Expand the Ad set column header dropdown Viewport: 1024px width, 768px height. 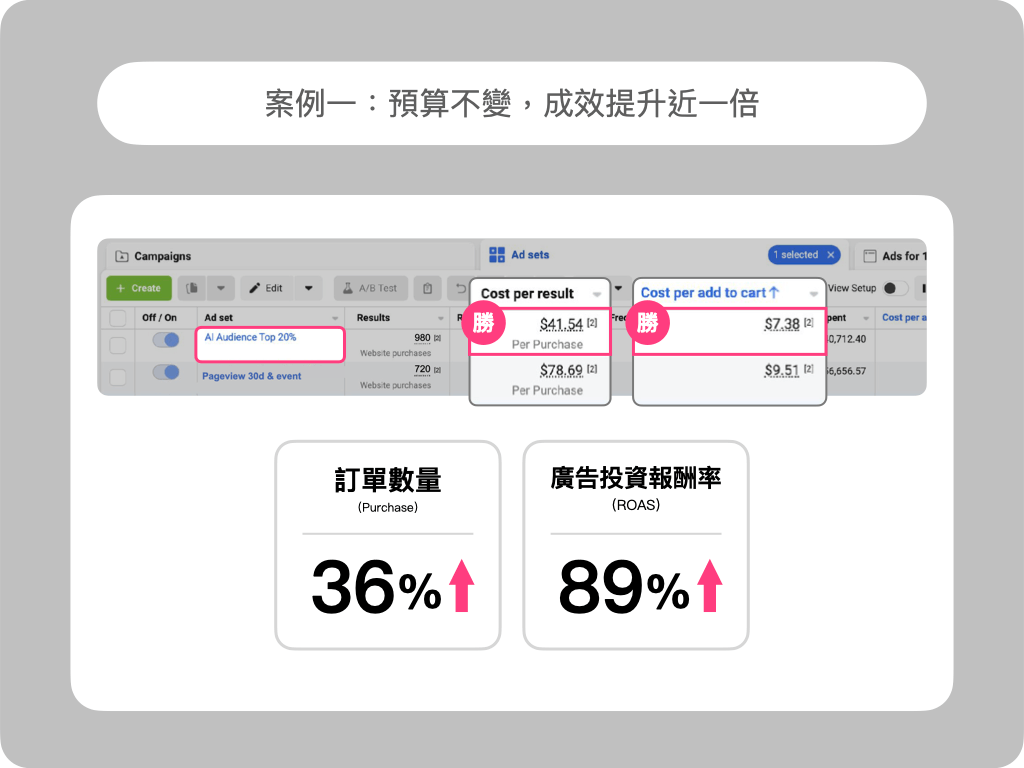pos(335,318)
